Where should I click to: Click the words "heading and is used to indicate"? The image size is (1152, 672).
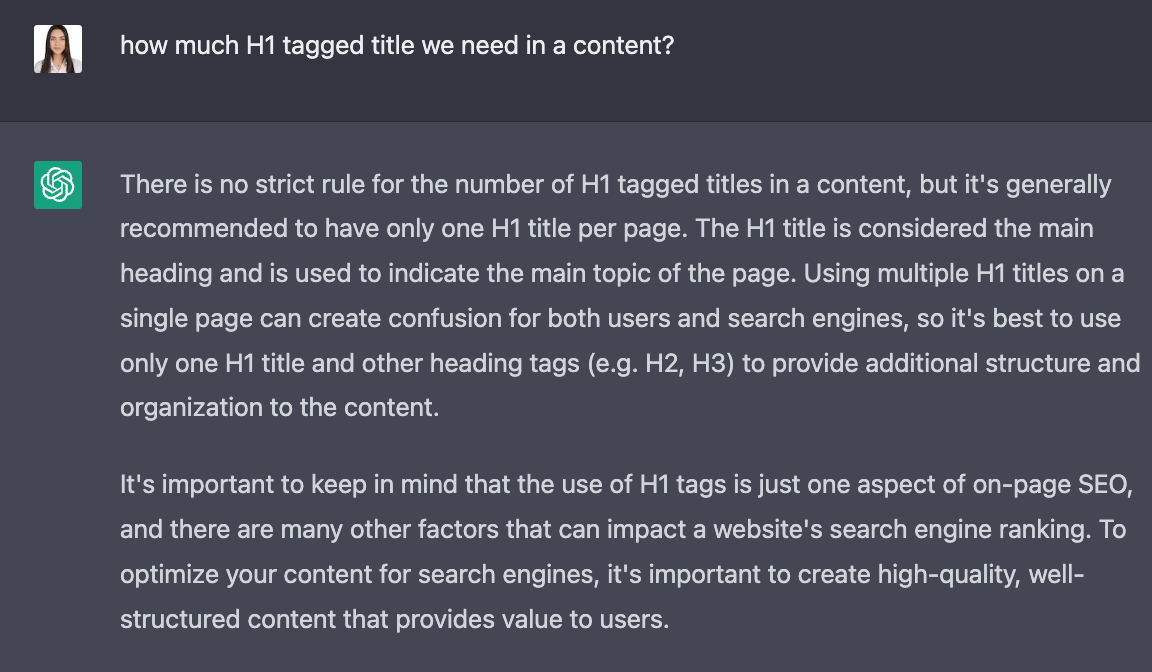(300, 274)
